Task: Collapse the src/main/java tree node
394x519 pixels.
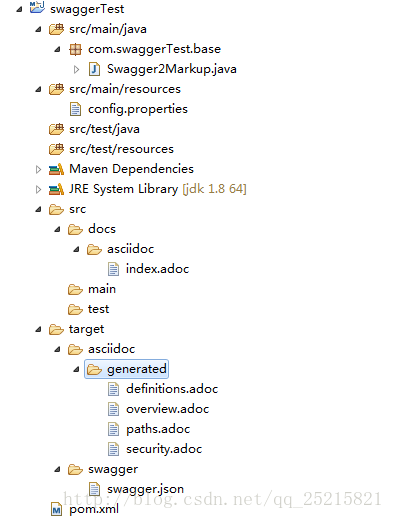Action: point(38,30)
